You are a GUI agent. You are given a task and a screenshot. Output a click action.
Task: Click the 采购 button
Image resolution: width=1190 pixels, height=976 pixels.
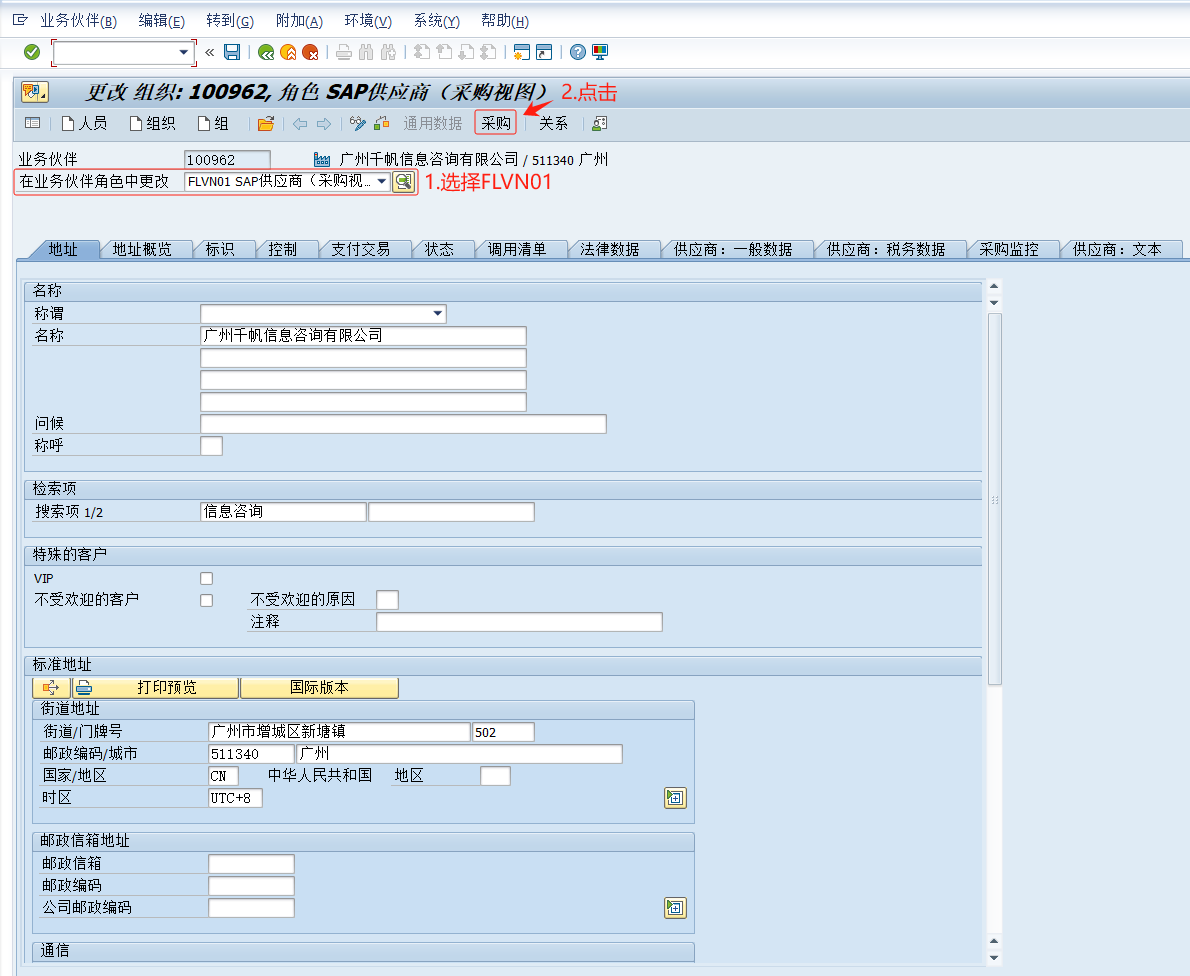click(x=496, y=123)
